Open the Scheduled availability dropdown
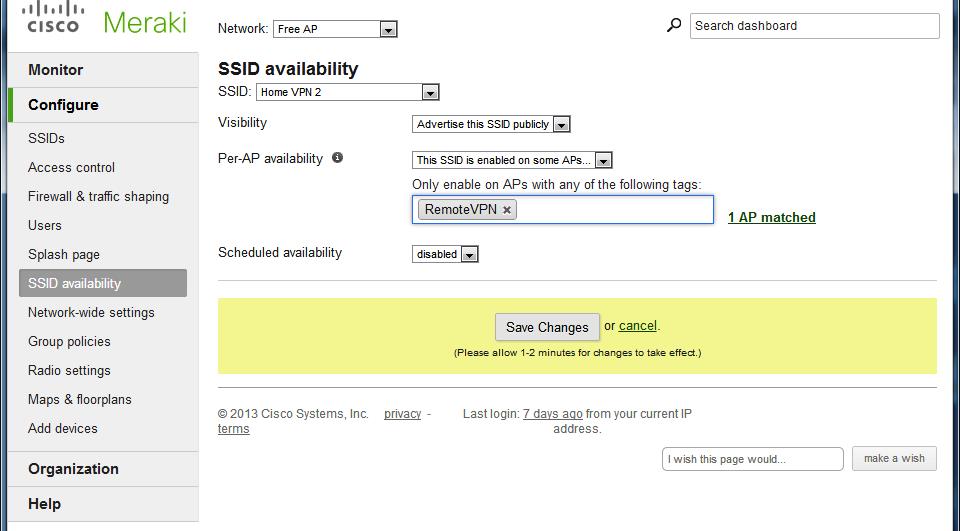Image resolution: width=960 pixels, height=531 pixels. tap(445, 255)
